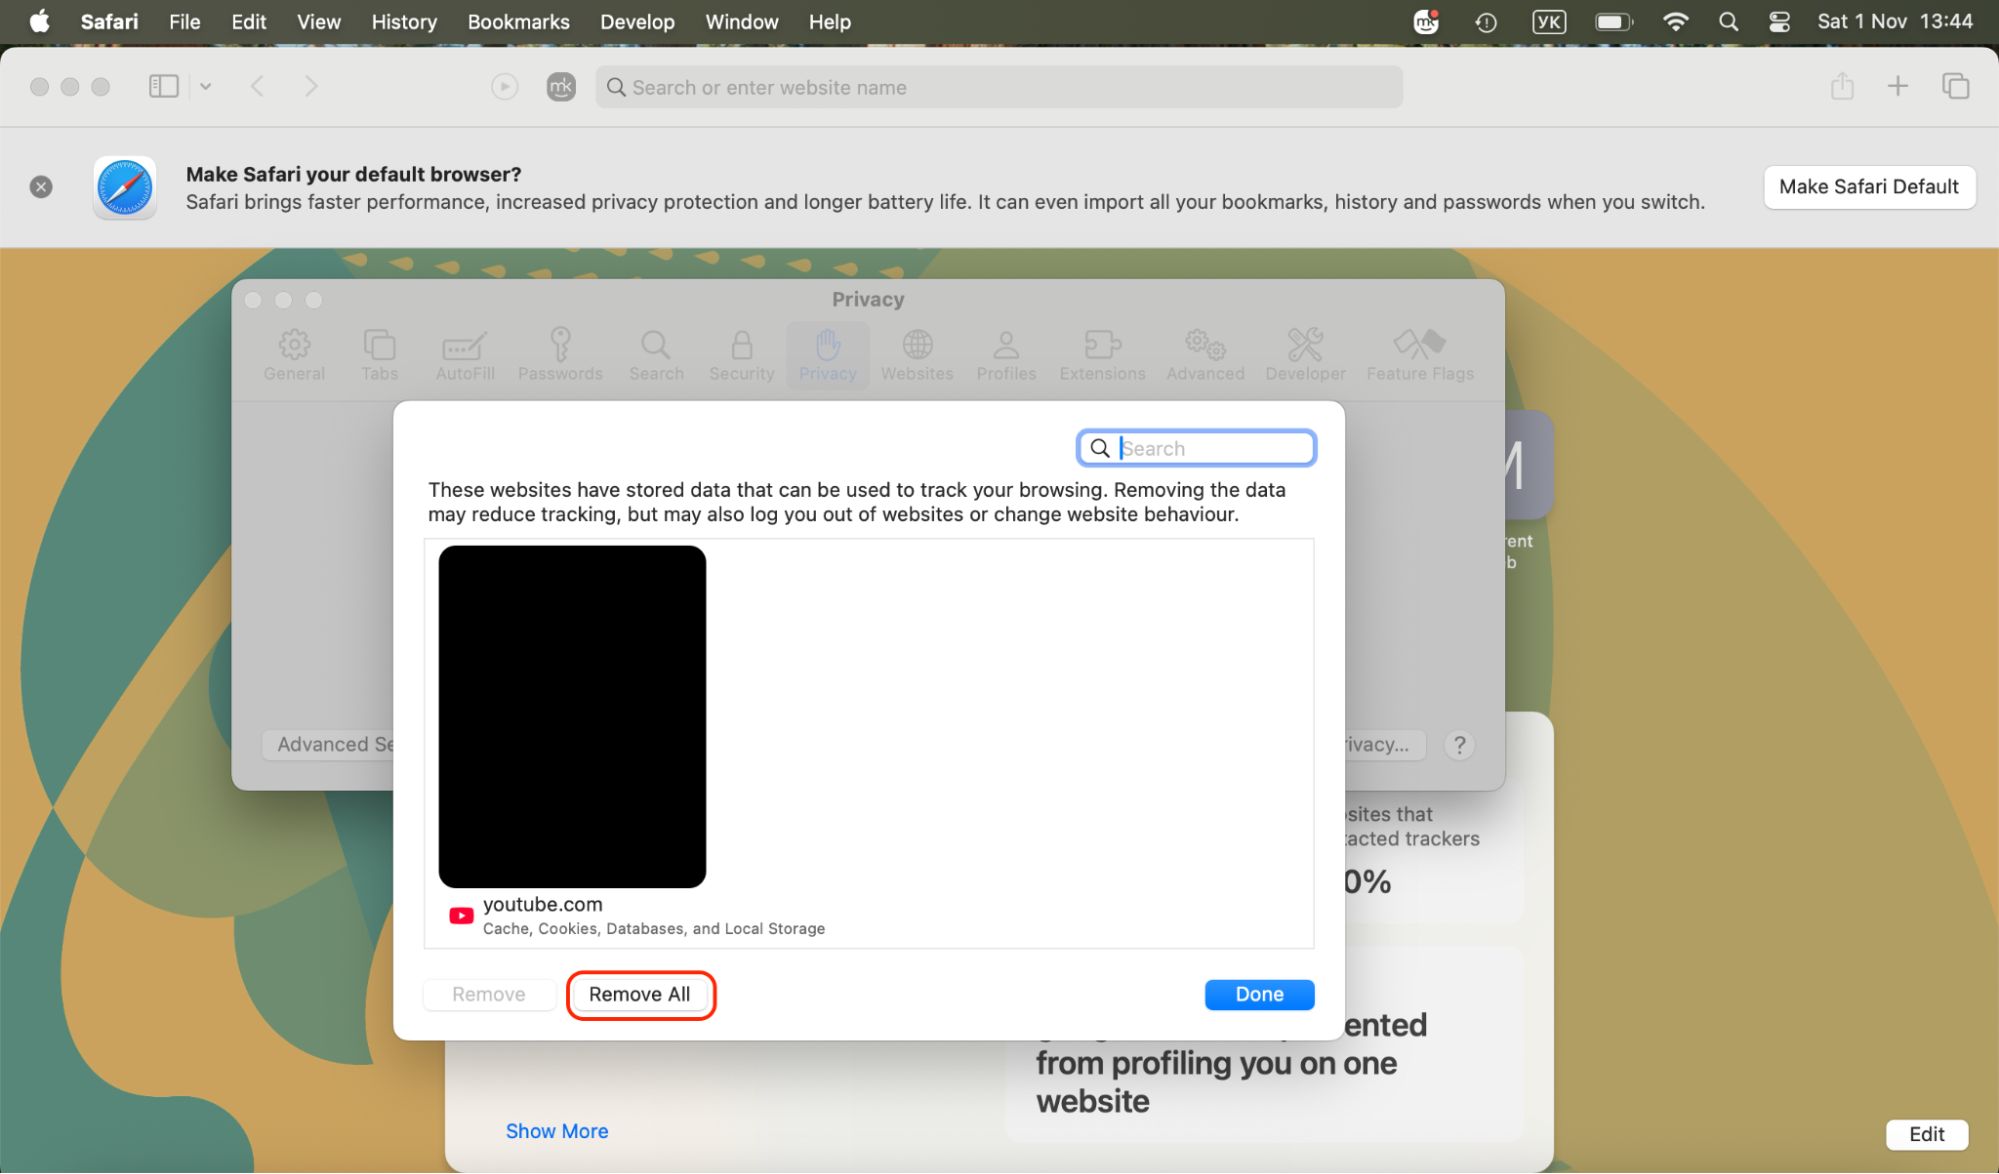Open the Develop menu
The width and height of the screenshot is (1999, 1174).
(637, 21)
